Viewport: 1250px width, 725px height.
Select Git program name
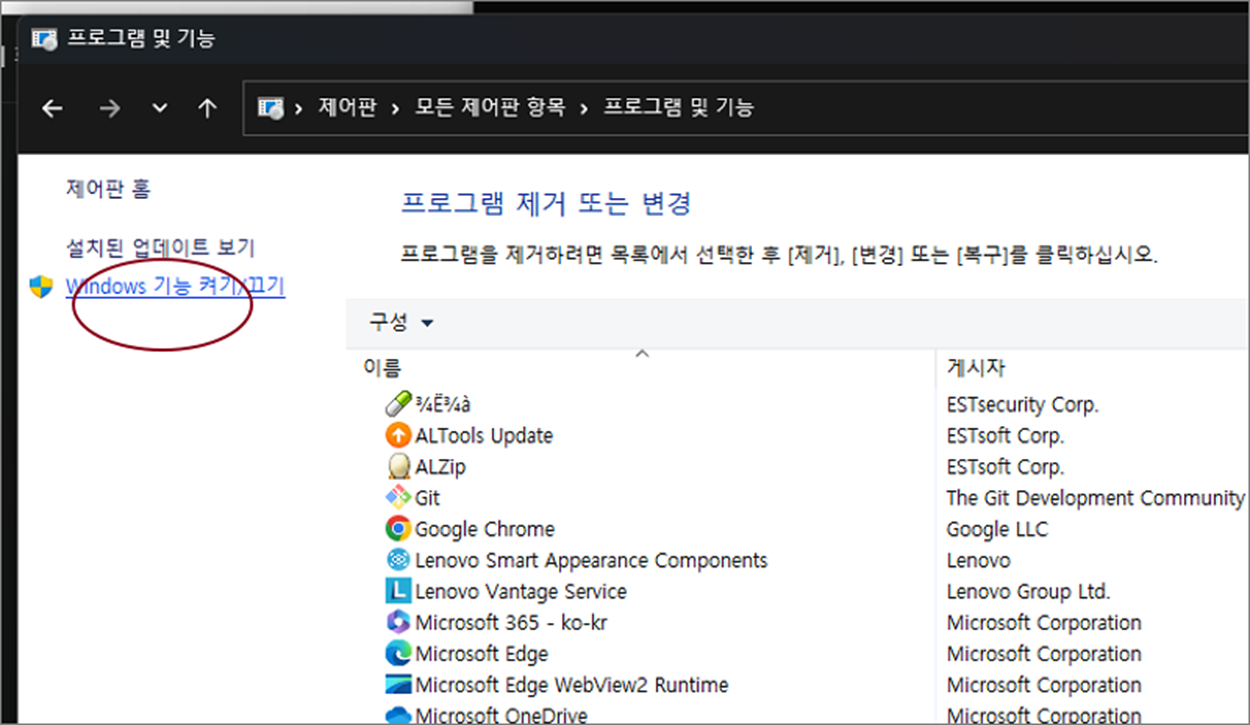[x=427, y=498]
